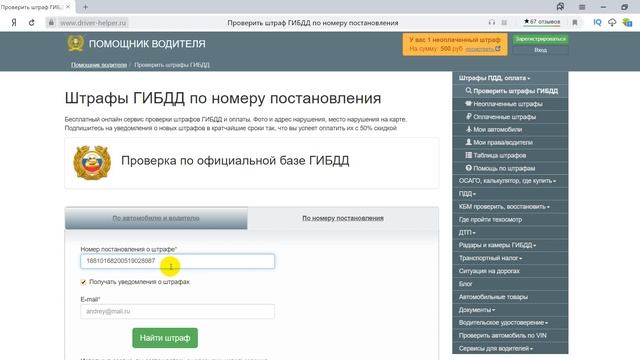Screen dimensions: 640x360
Task: Switch to 'По номеру постановления' tab
Action: tap(343, 218)
